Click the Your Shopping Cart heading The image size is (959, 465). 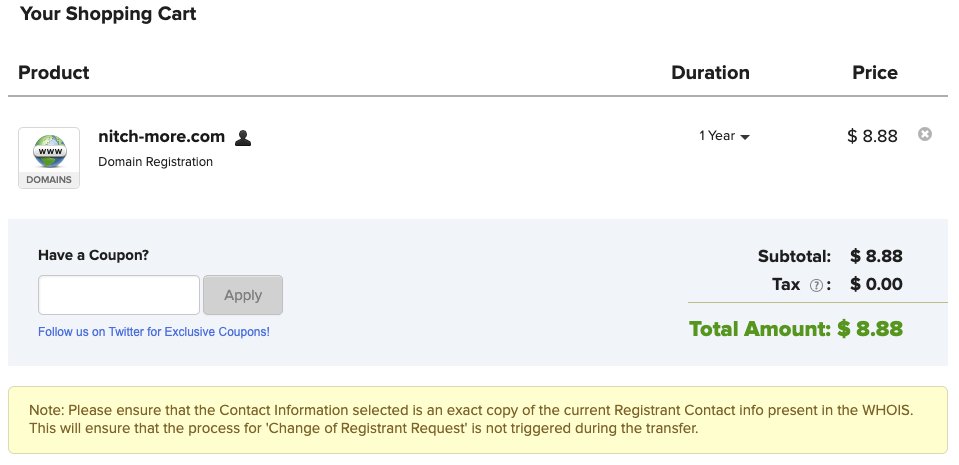108,14
